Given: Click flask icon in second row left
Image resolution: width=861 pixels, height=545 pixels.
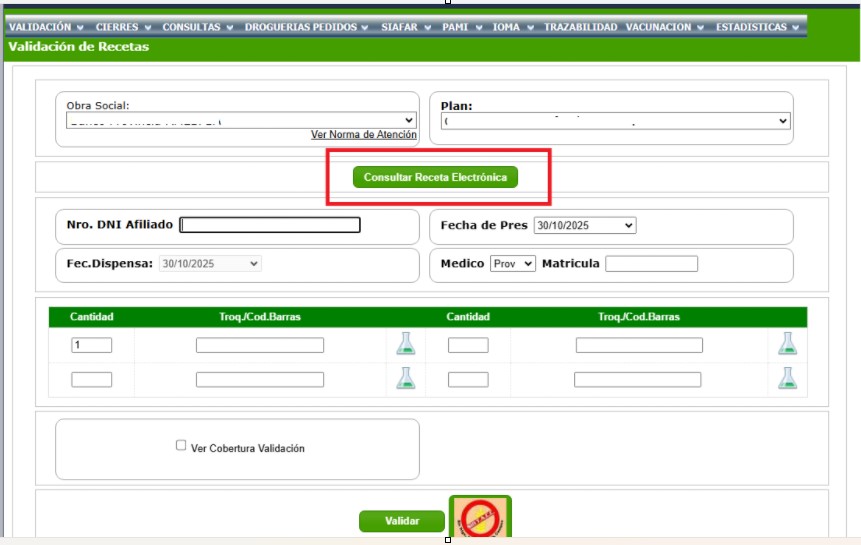Looking at the screenshot, I should point(406,378).
